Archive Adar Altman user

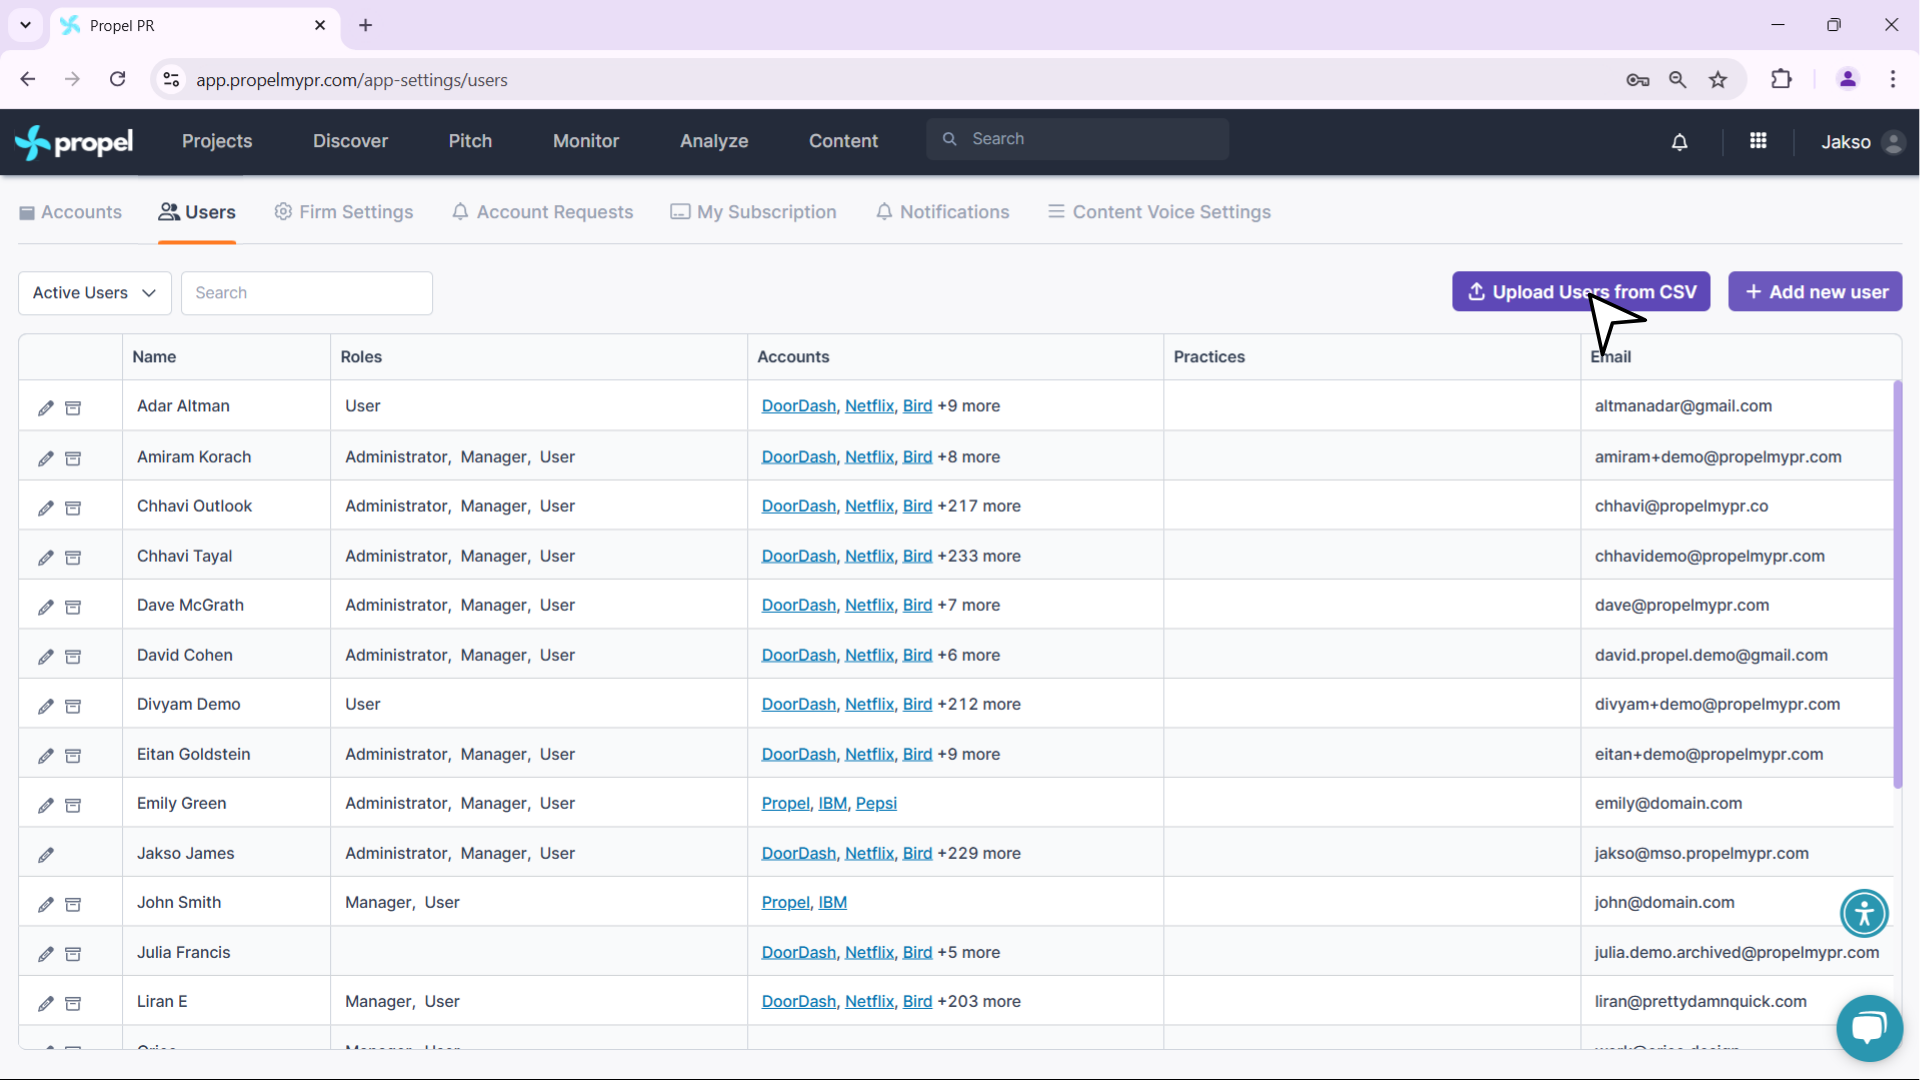point(73,408)
